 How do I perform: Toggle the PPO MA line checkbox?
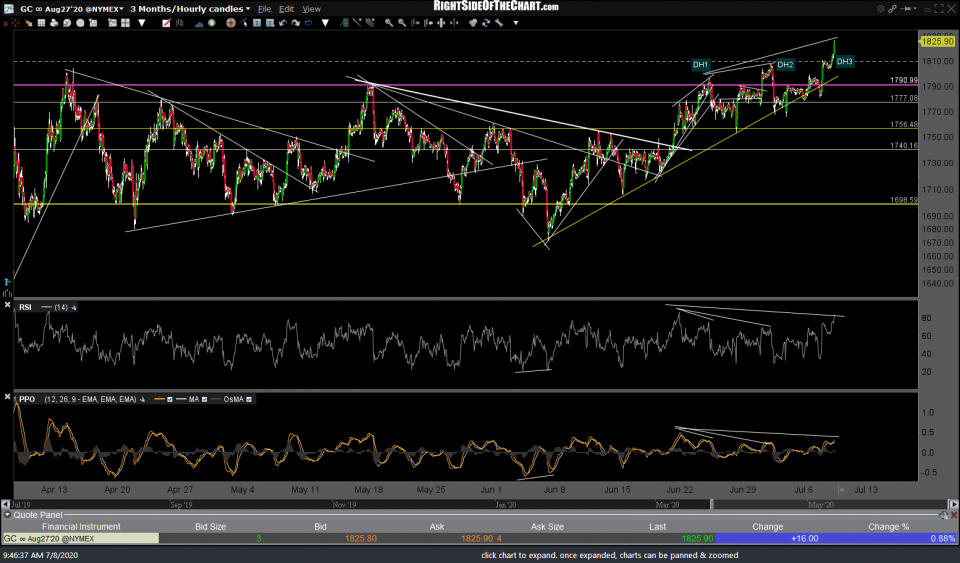tap(205, 399)
